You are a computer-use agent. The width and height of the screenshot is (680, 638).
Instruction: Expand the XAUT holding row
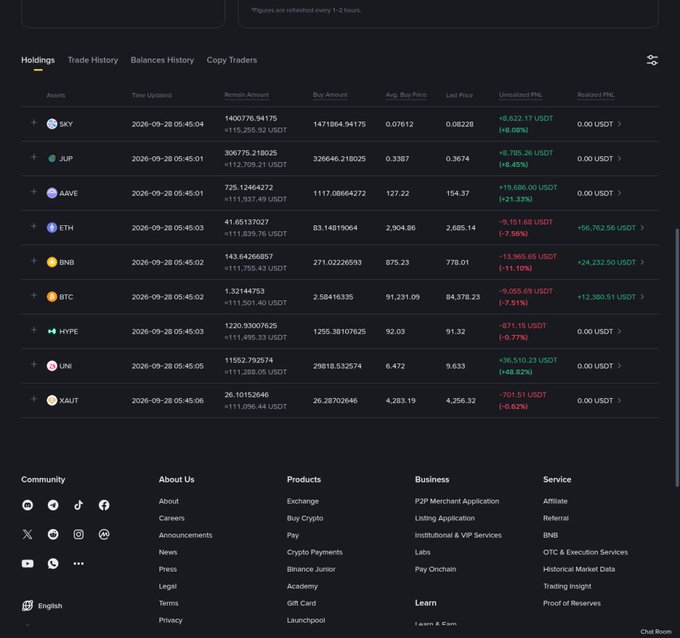pos(33,399)
